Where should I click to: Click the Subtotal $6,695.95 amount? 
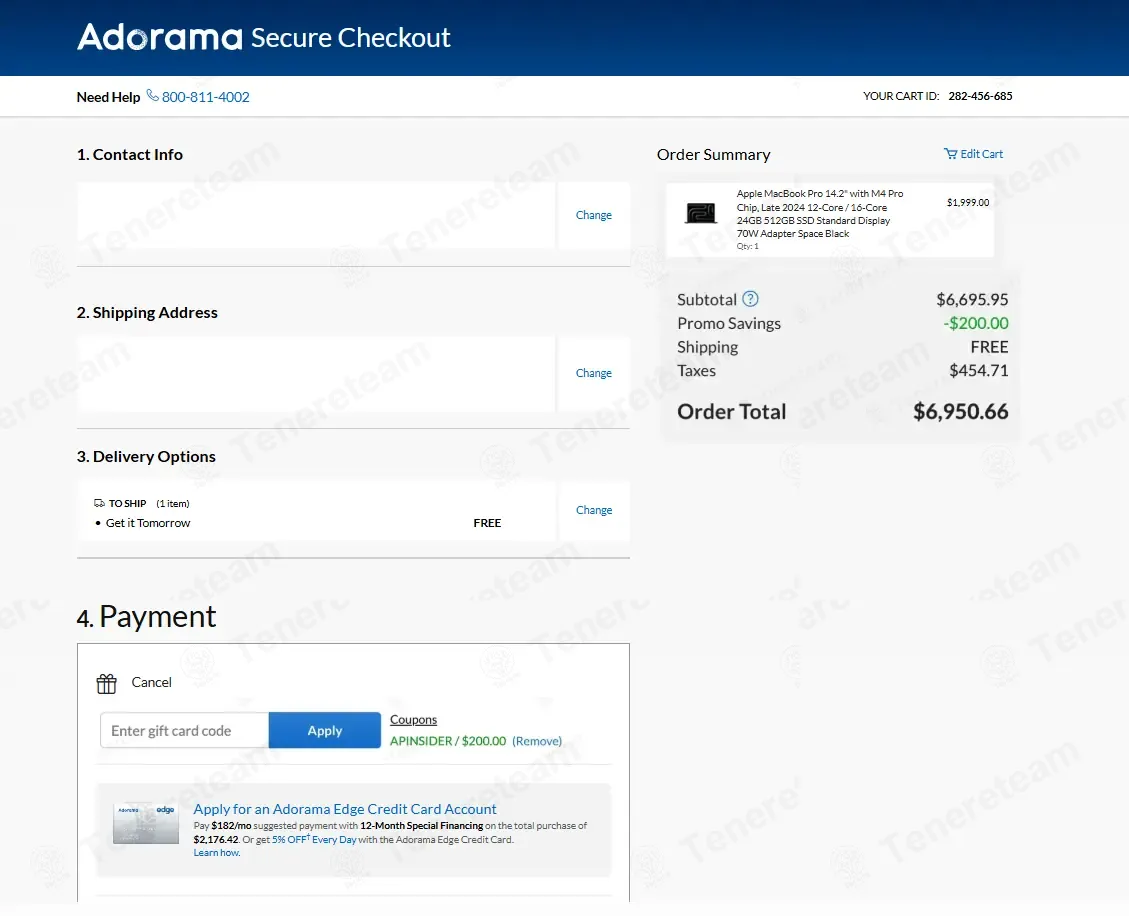coord(972,300)
